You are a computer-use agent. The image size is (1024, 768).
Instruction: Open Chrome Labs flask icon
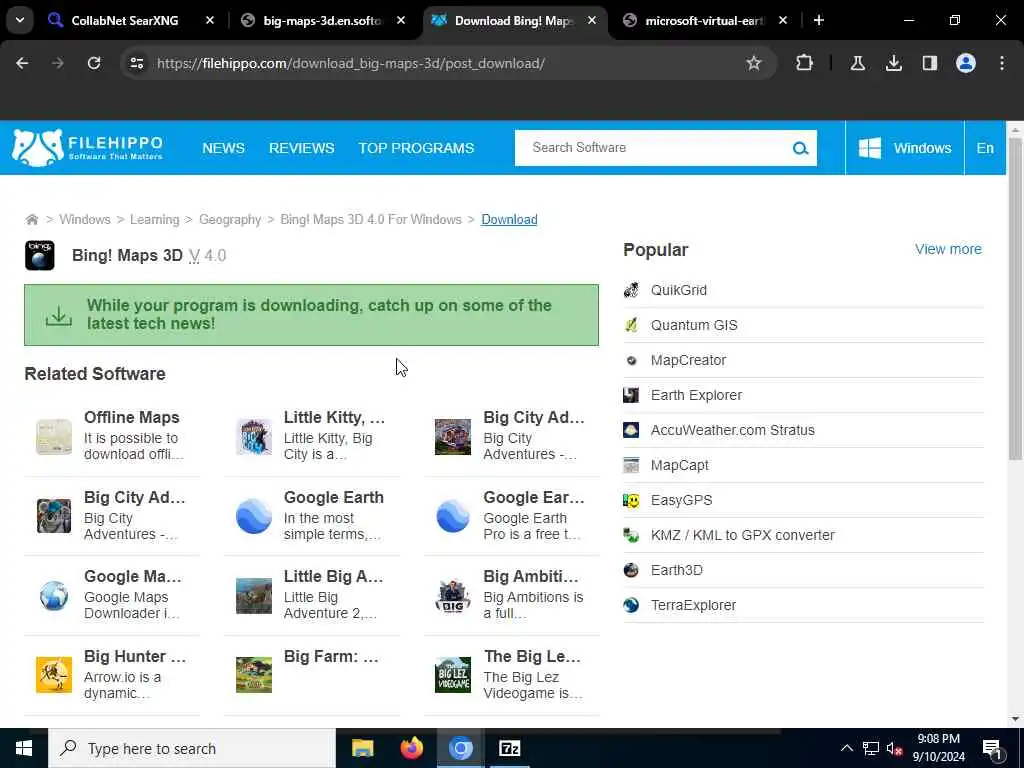coord(857,63)
